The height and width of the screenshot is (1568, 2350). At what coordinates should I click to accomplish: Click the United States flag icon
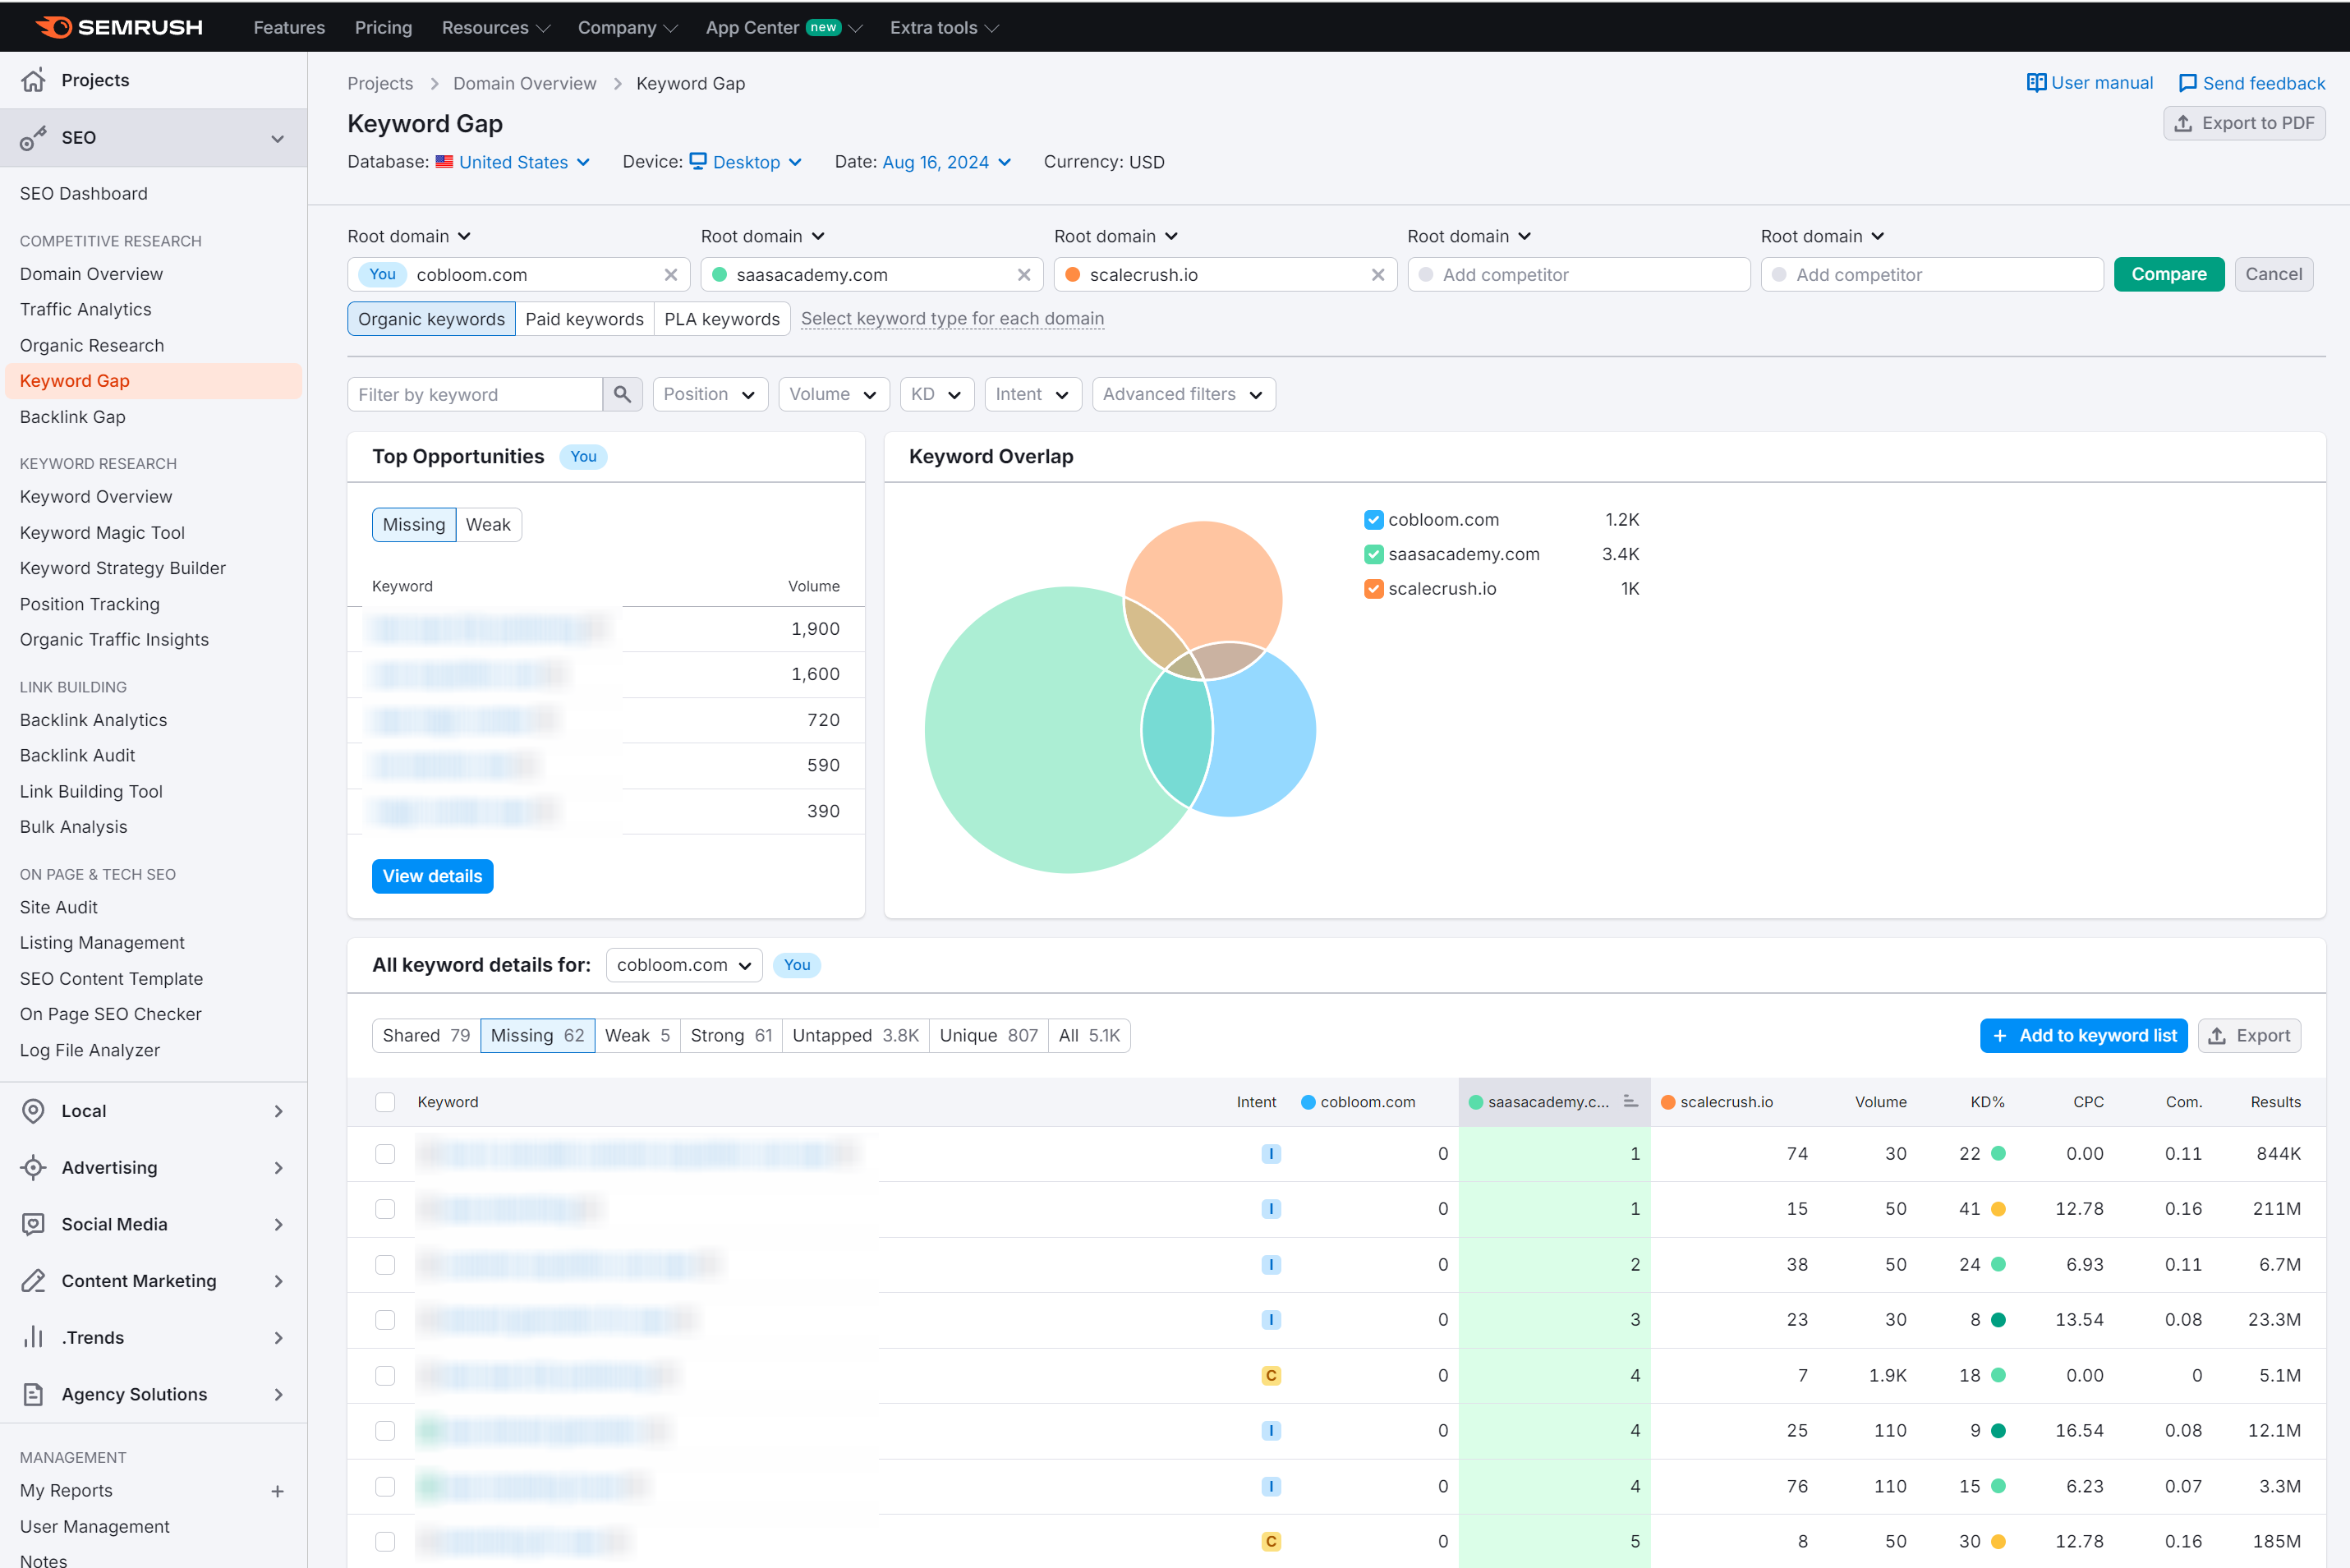pyautogui.click(x=444, y=161)
